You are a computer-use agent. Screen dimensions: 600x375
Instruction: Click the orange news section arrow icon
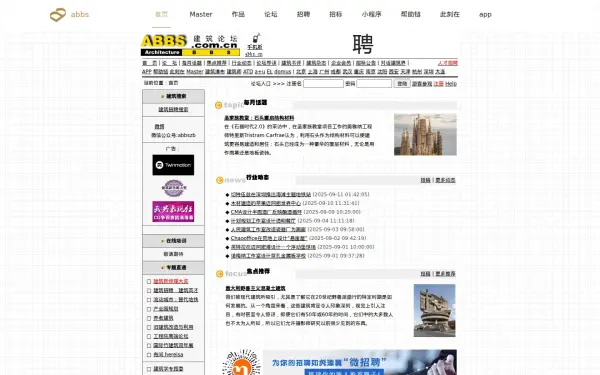coord(220,180)
